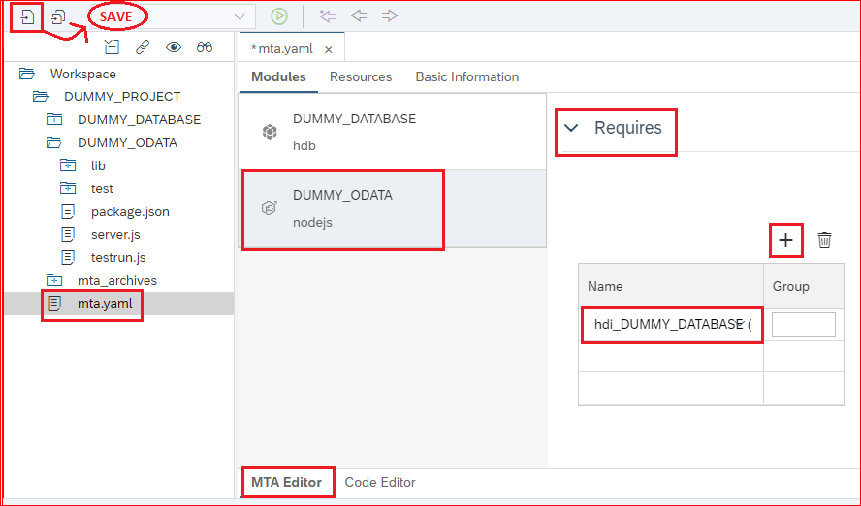Delete requires entry with trash icon

(x=824, y=240)
